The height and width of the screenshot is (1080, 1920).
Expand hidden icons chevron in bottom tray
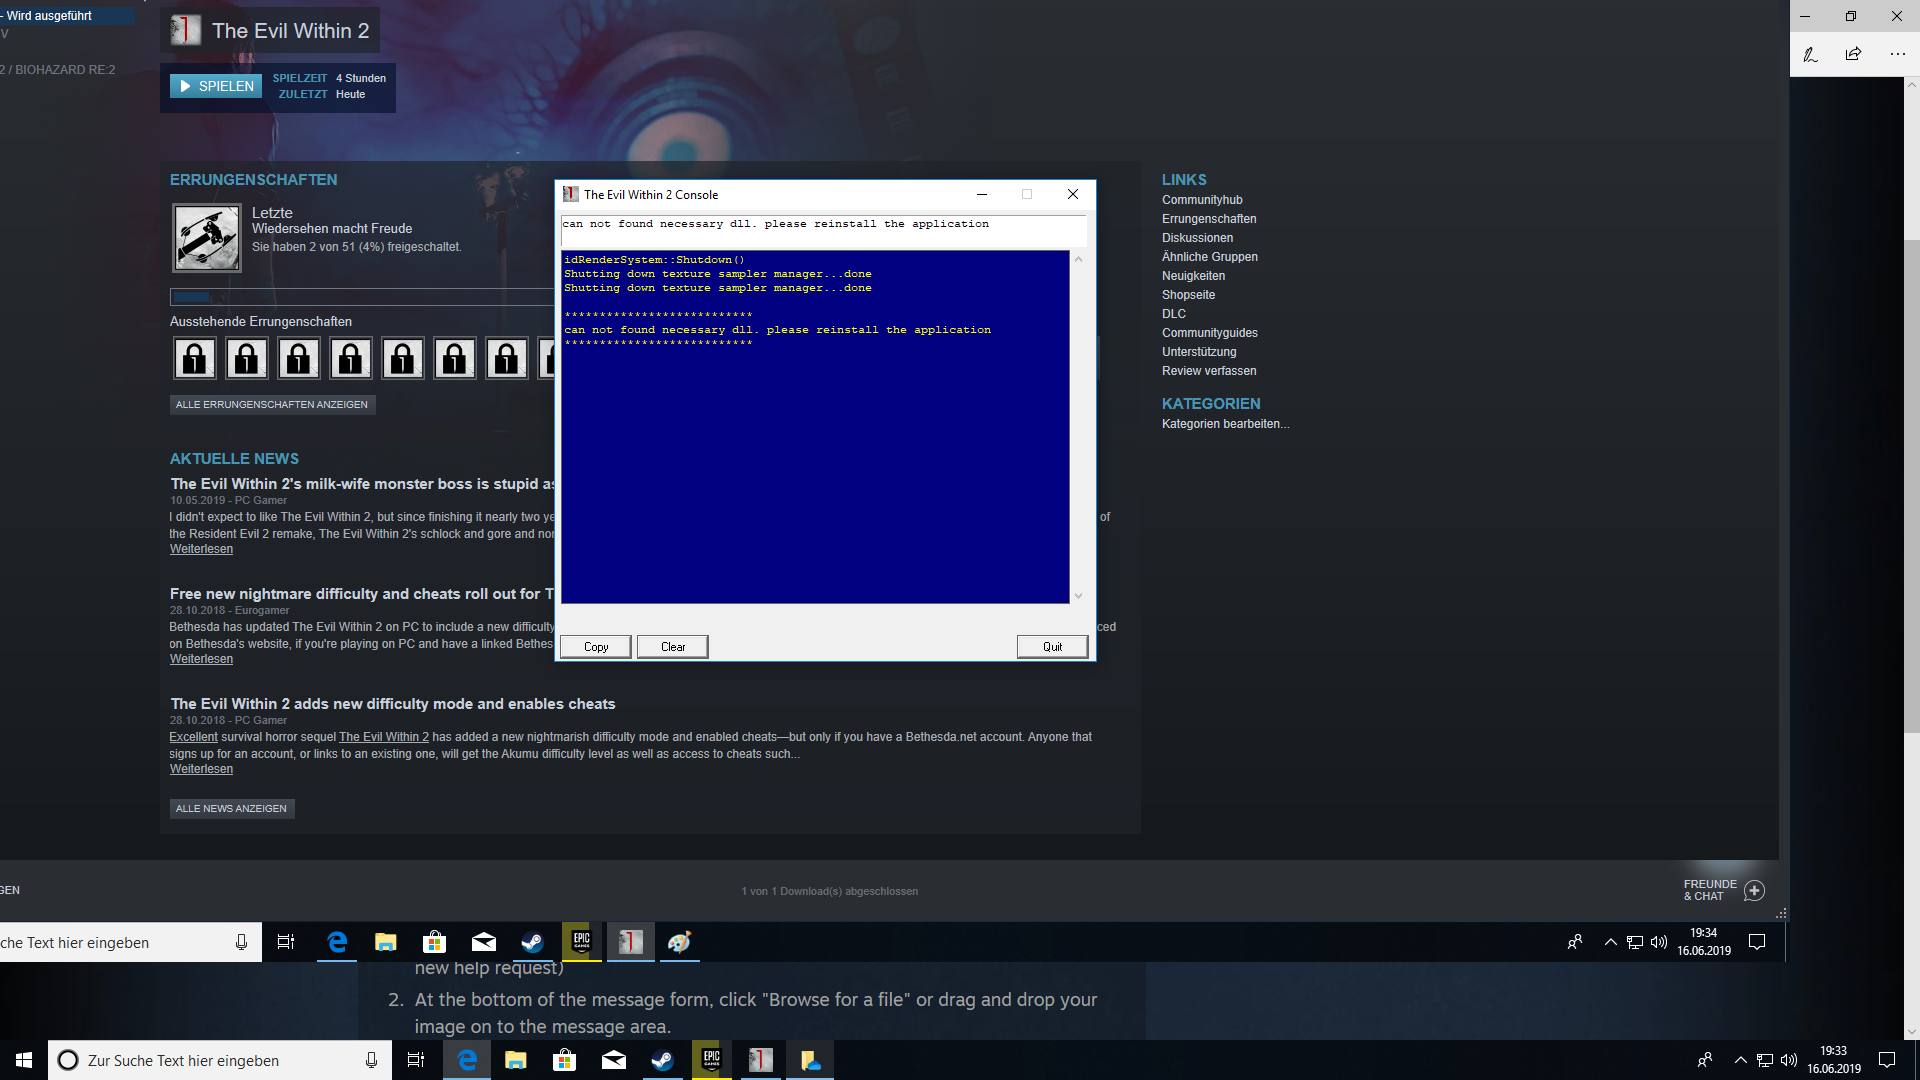tap(1741, 1060)
